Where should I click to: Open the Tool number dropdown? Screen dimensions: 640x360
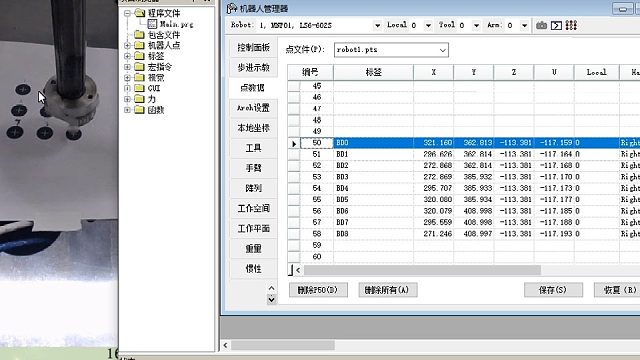point(476,25)
